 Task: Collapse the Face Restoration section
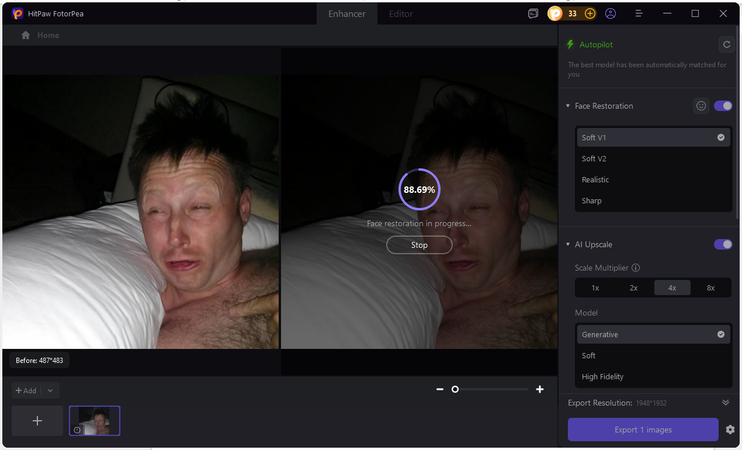pos(568,106)
